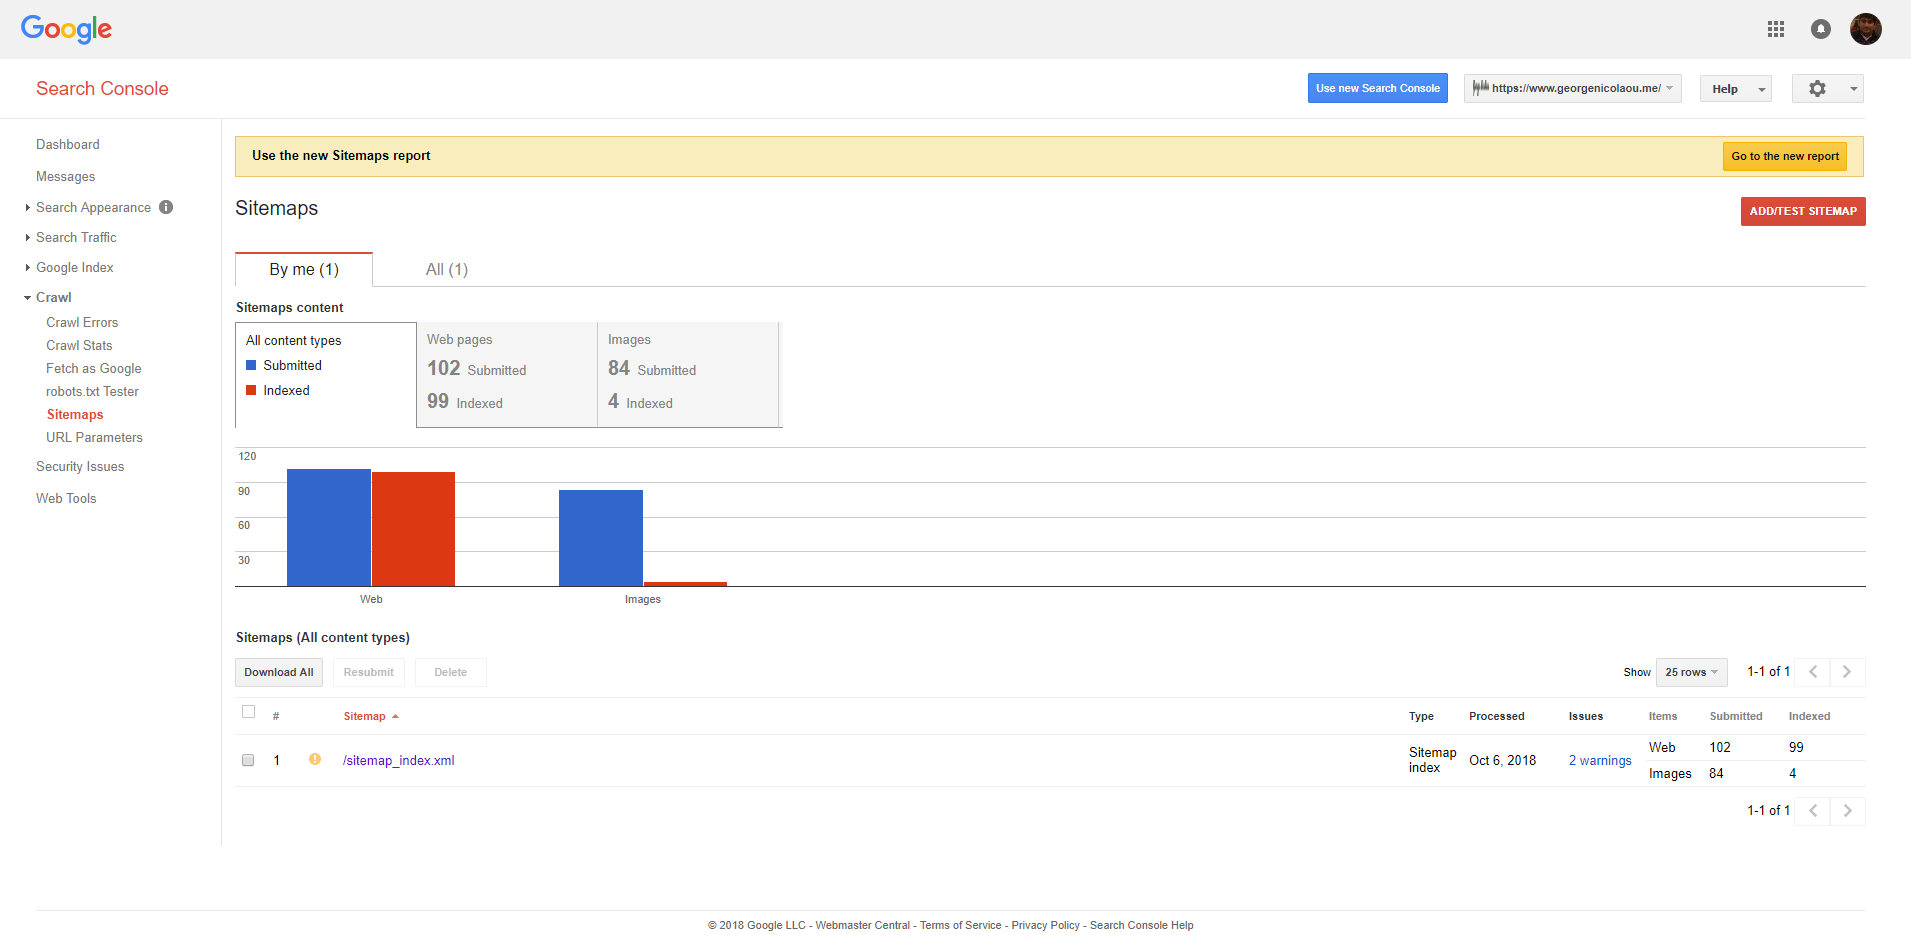Toggle the select-all sitemaps checkbox
The height and width of the screenshot is (935, 1911).
(248, 712)
